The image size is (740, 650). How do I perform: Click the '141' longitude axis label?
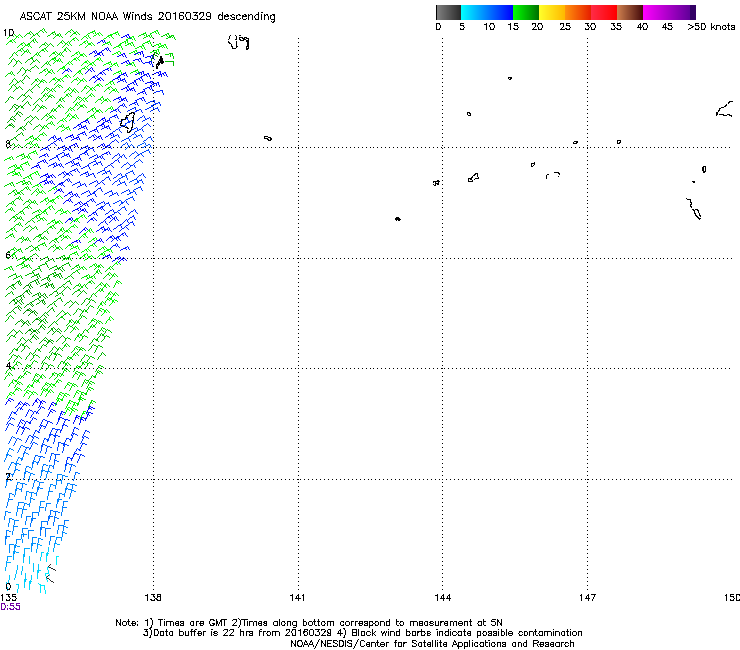(297, 598)
